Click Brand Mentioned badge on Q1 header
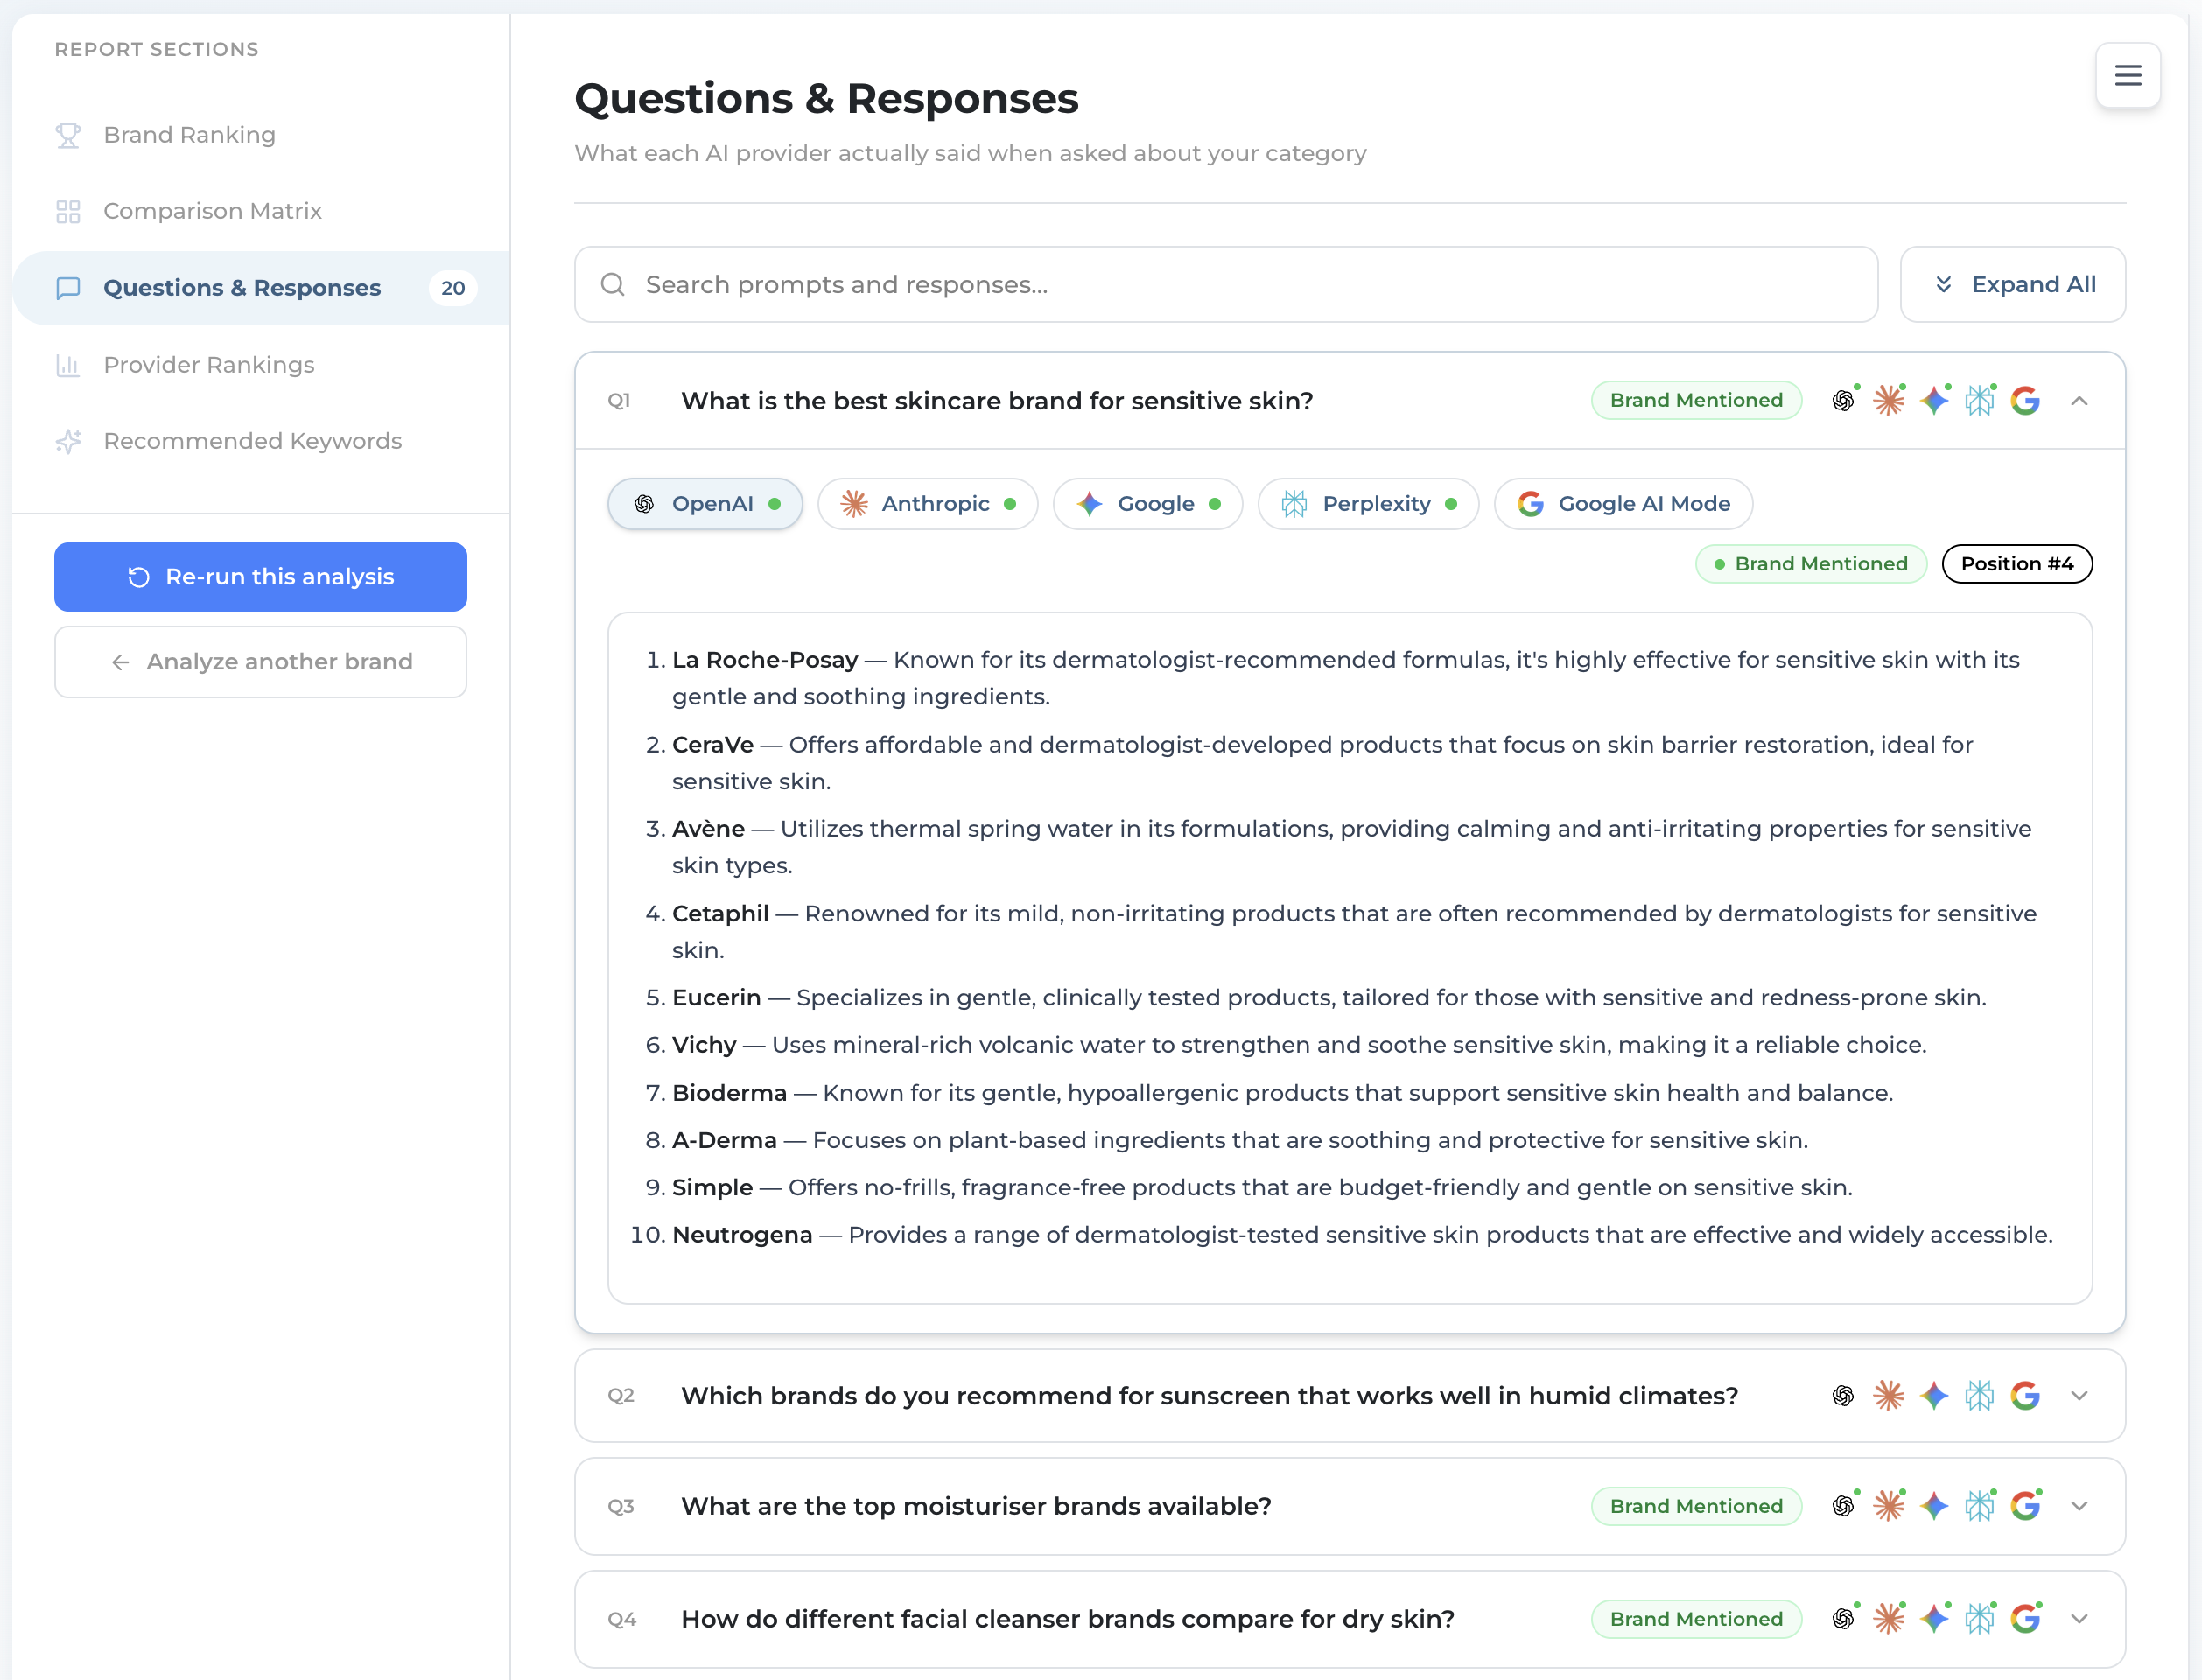This screenshot has height=1680, width=2202. point(1696,401)
